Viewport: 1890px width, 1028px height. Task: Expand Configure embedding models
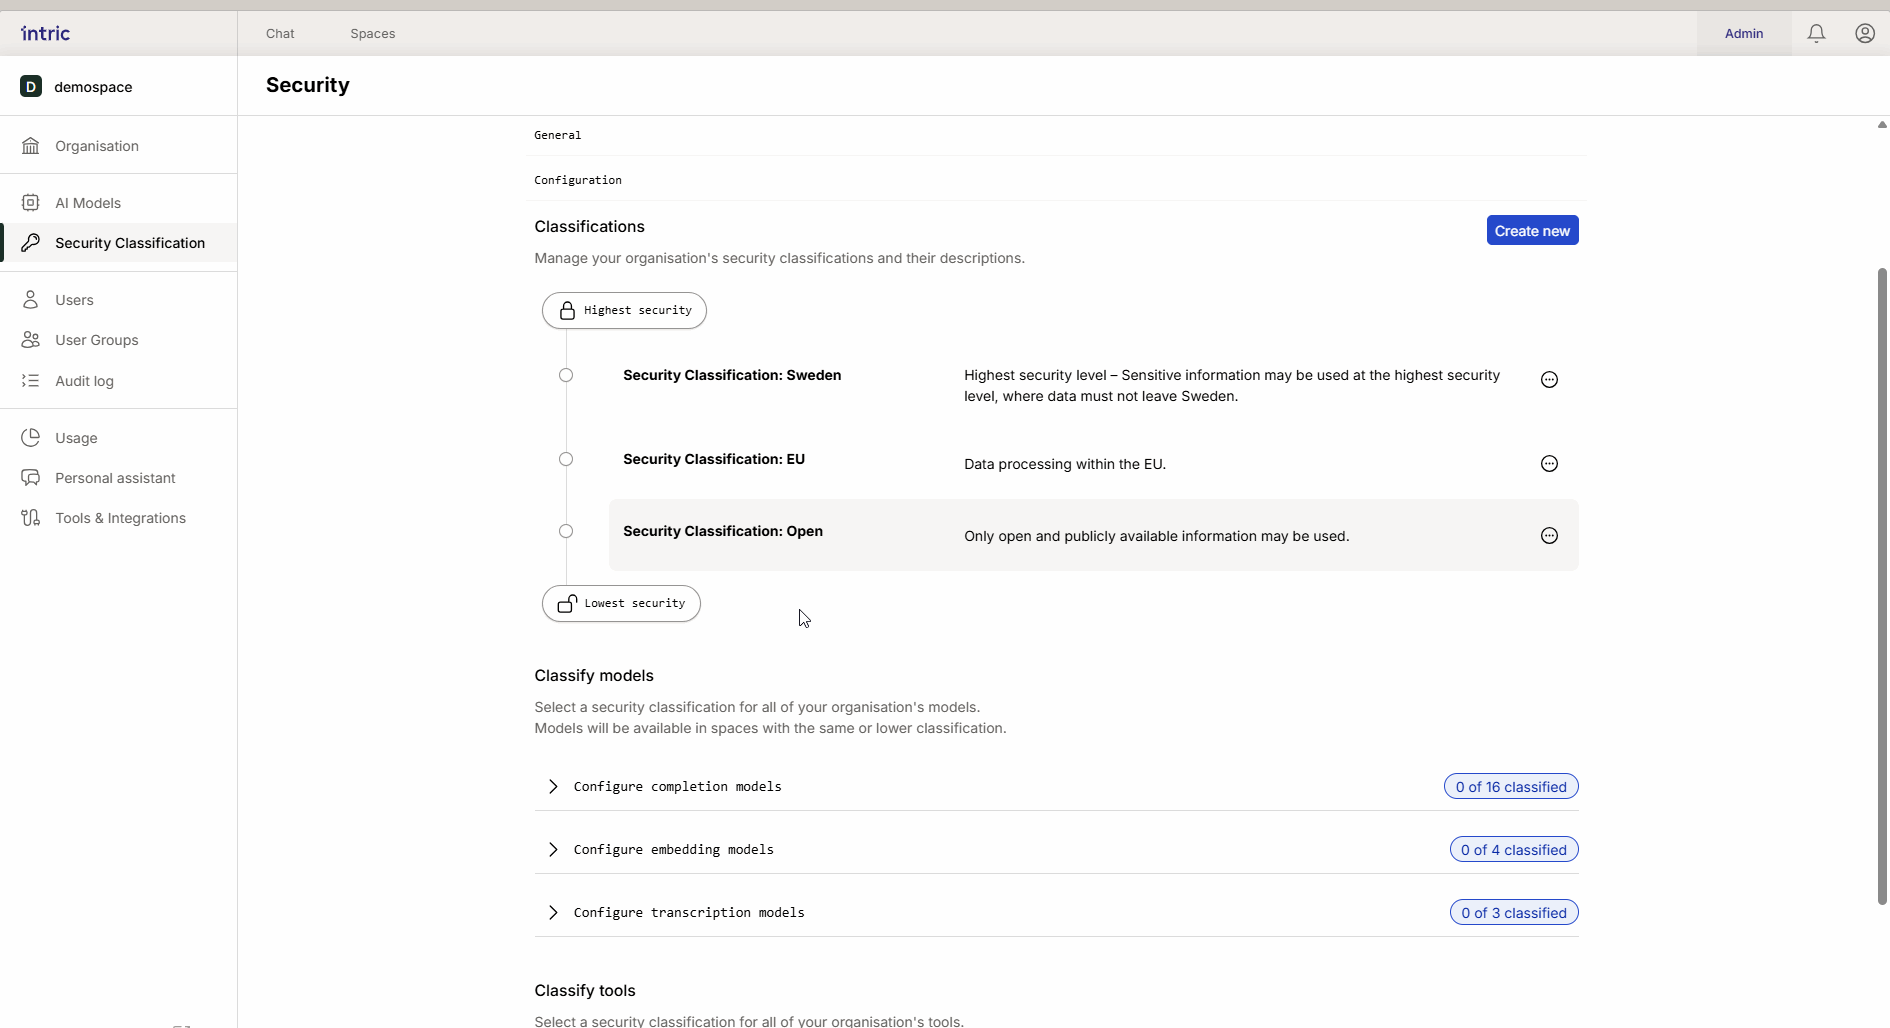(x=553, y=850)
